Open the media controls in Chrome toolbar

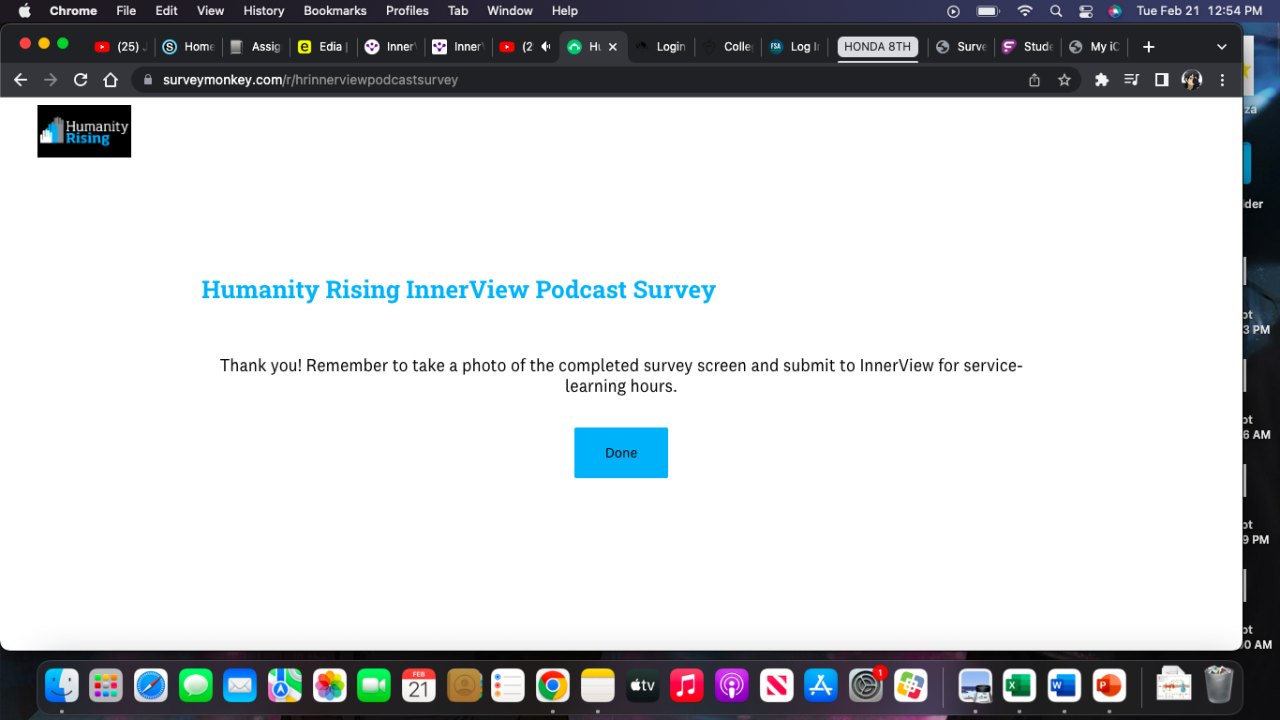(1131, 80)
